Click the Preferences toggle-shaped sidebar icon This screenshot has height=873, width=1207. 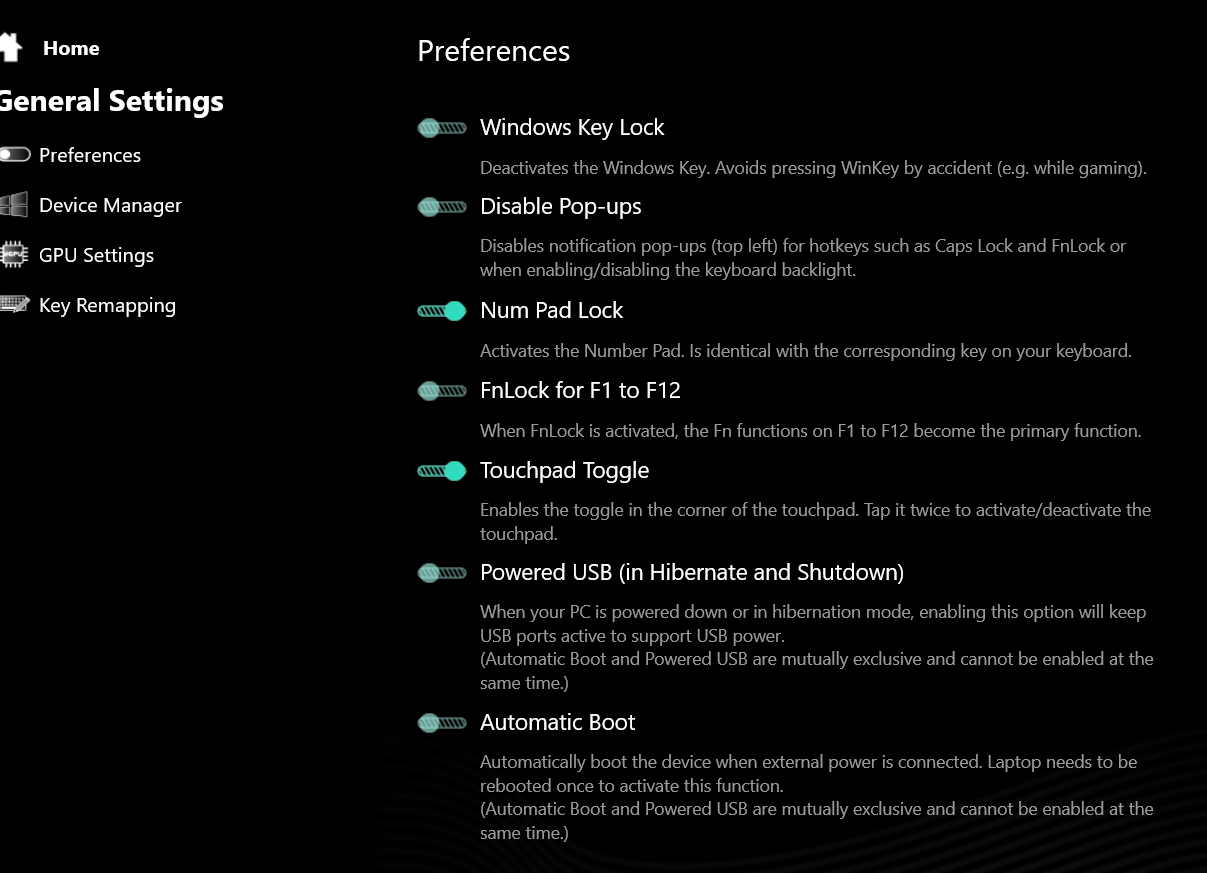click(x=14, y=154)
